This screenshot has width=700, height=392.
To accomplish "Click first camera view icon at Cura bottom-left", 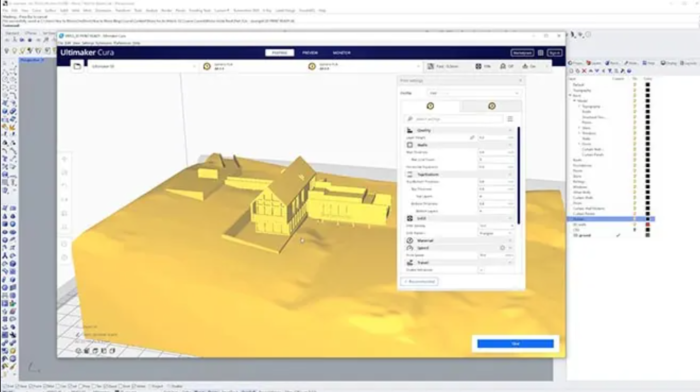I will 79,351.
